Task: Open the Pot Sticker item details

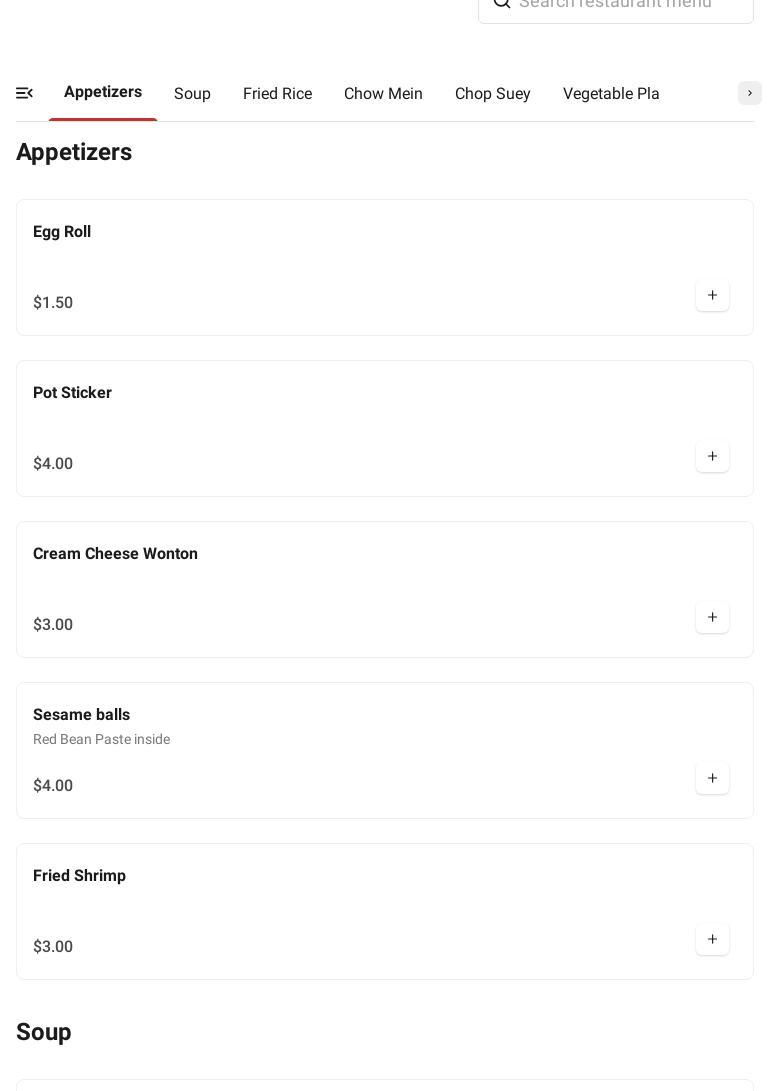Action: click(72, 393)
